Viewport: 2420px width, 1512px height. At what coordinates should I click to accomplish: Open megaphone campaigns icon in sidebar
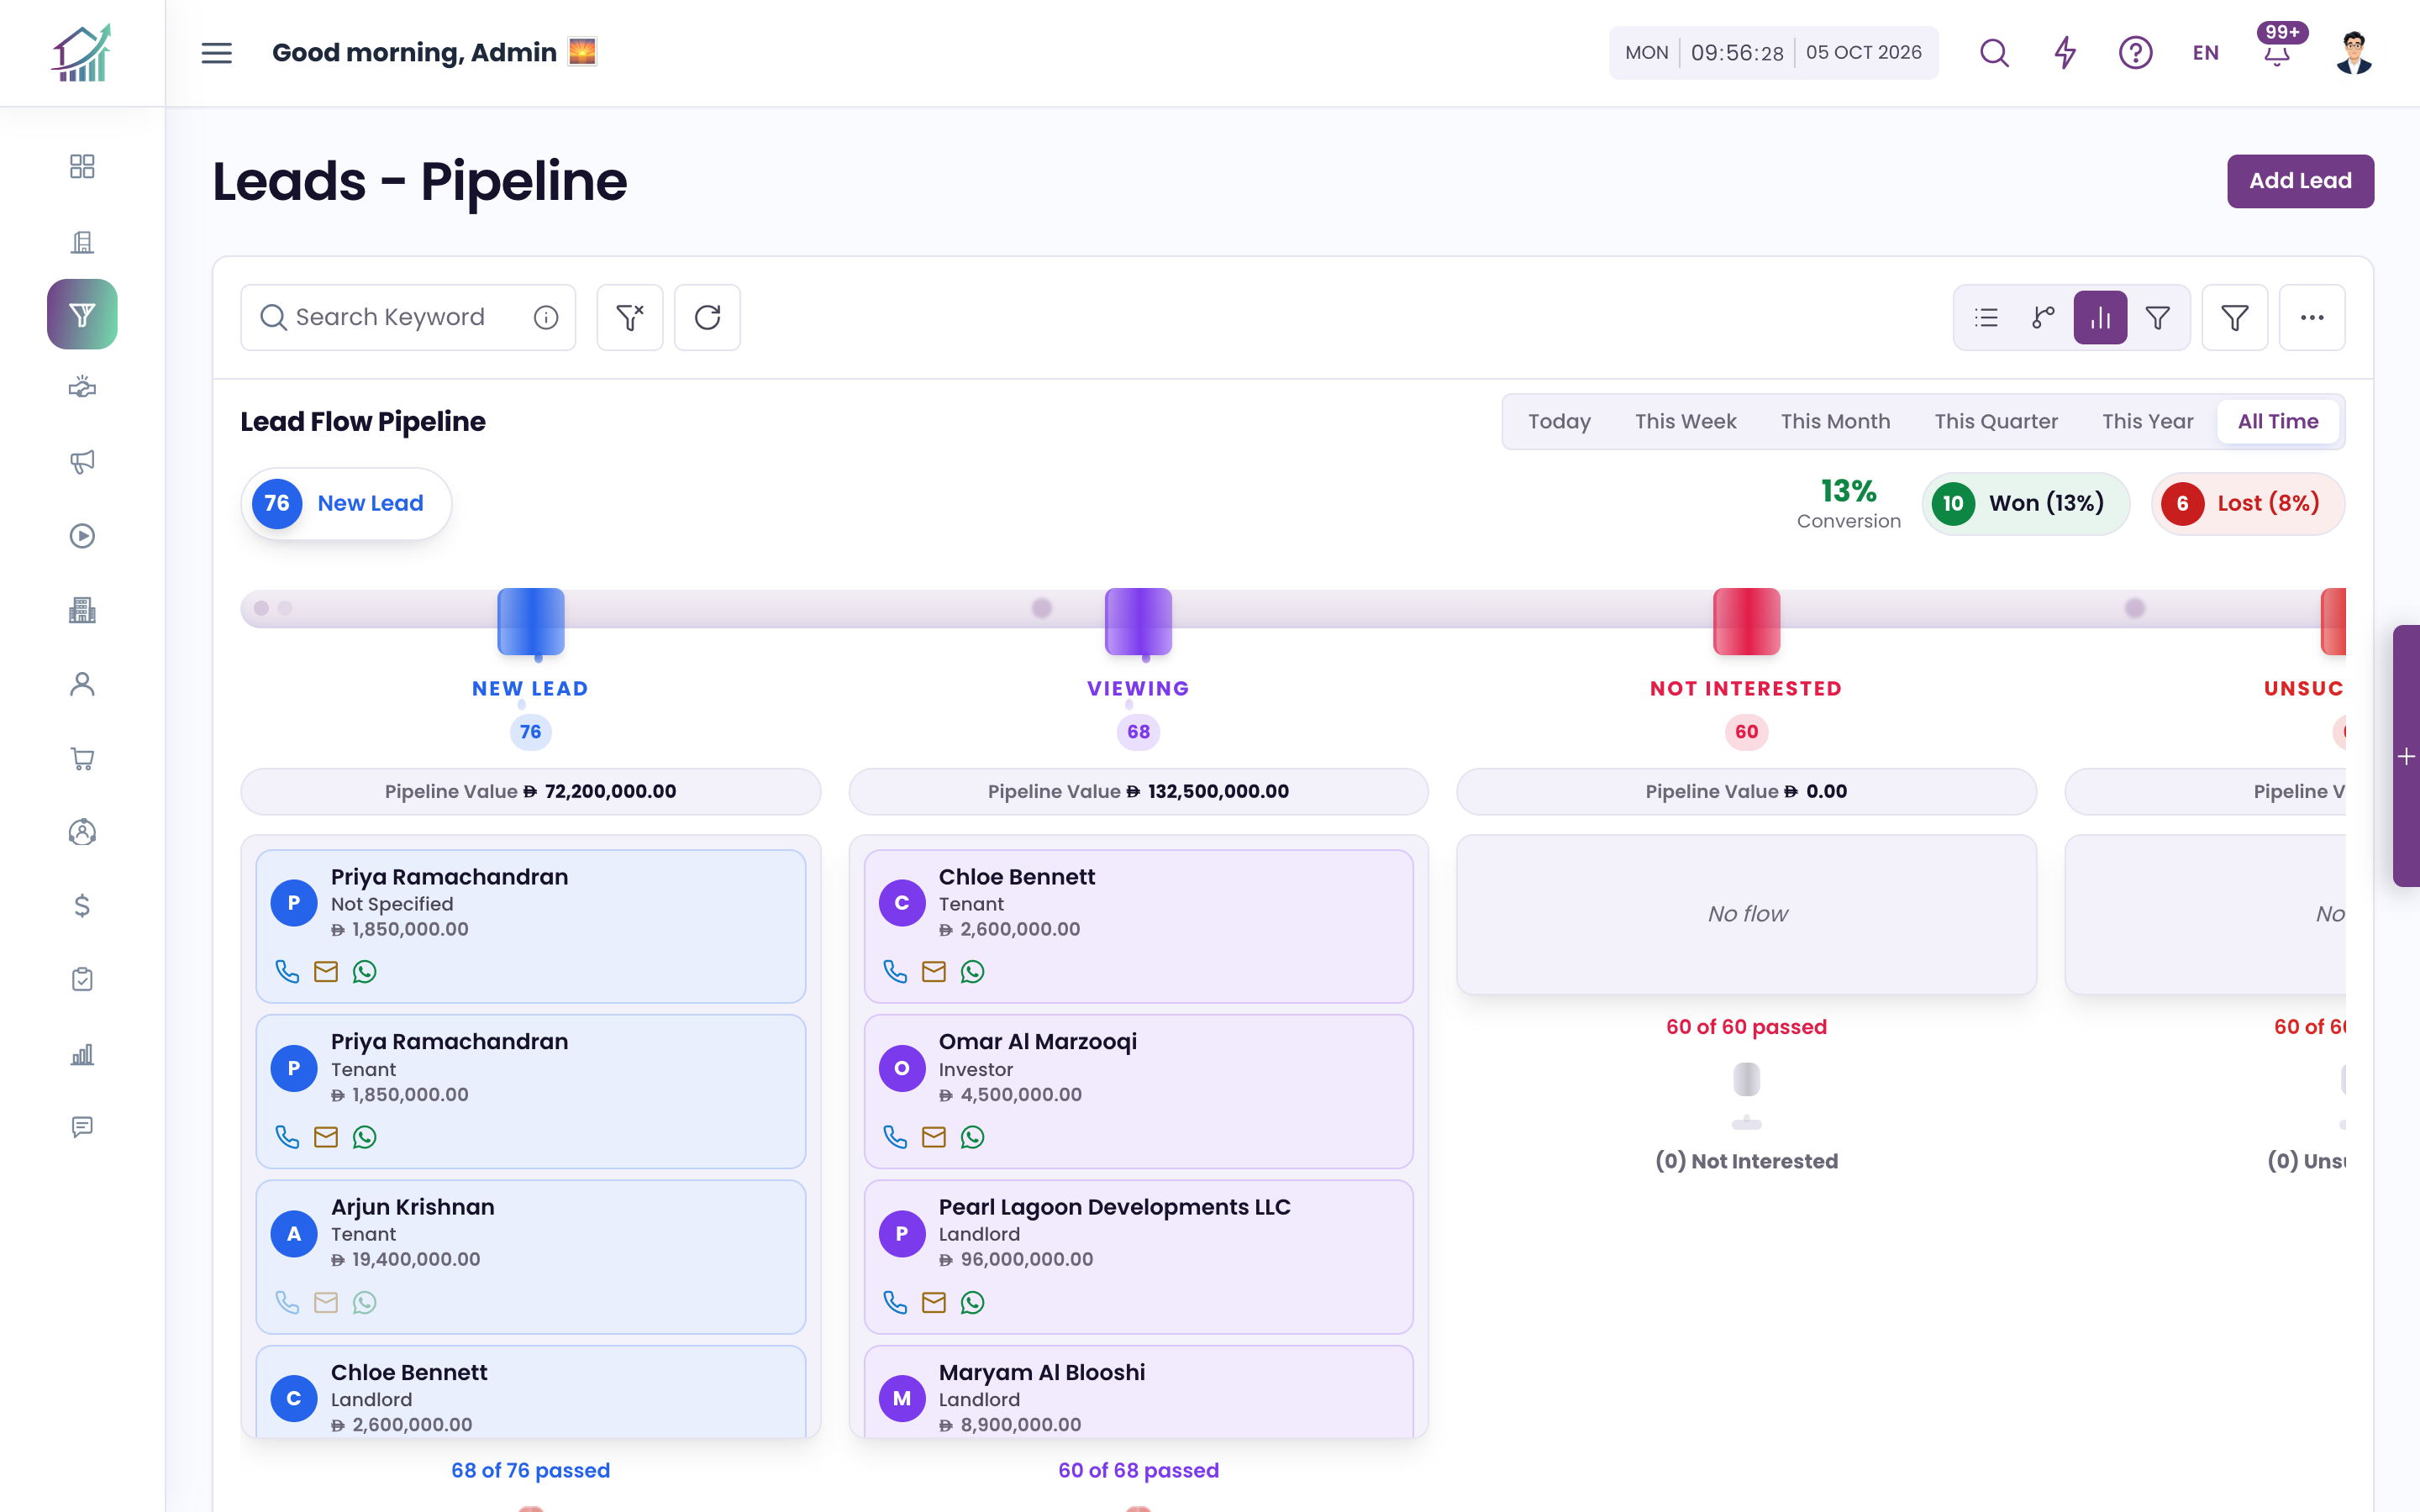pos(82,461)
